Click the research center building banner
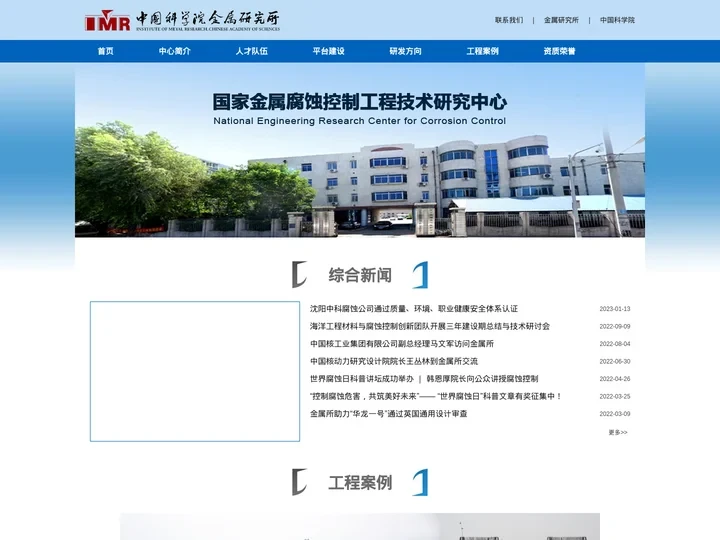 (360, 150)
